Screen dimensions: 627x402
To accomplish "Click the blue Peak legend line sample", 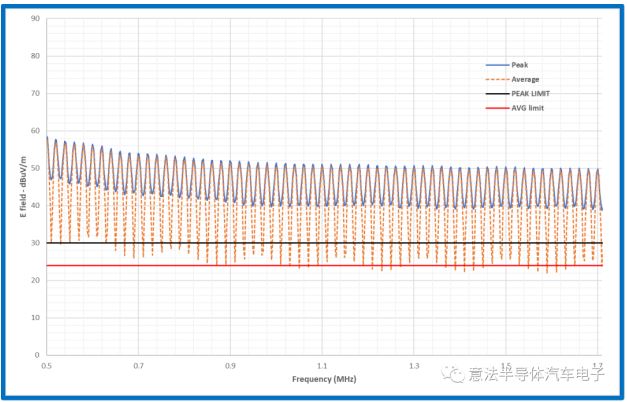I will pyautogui.click(x=494, y=65).
